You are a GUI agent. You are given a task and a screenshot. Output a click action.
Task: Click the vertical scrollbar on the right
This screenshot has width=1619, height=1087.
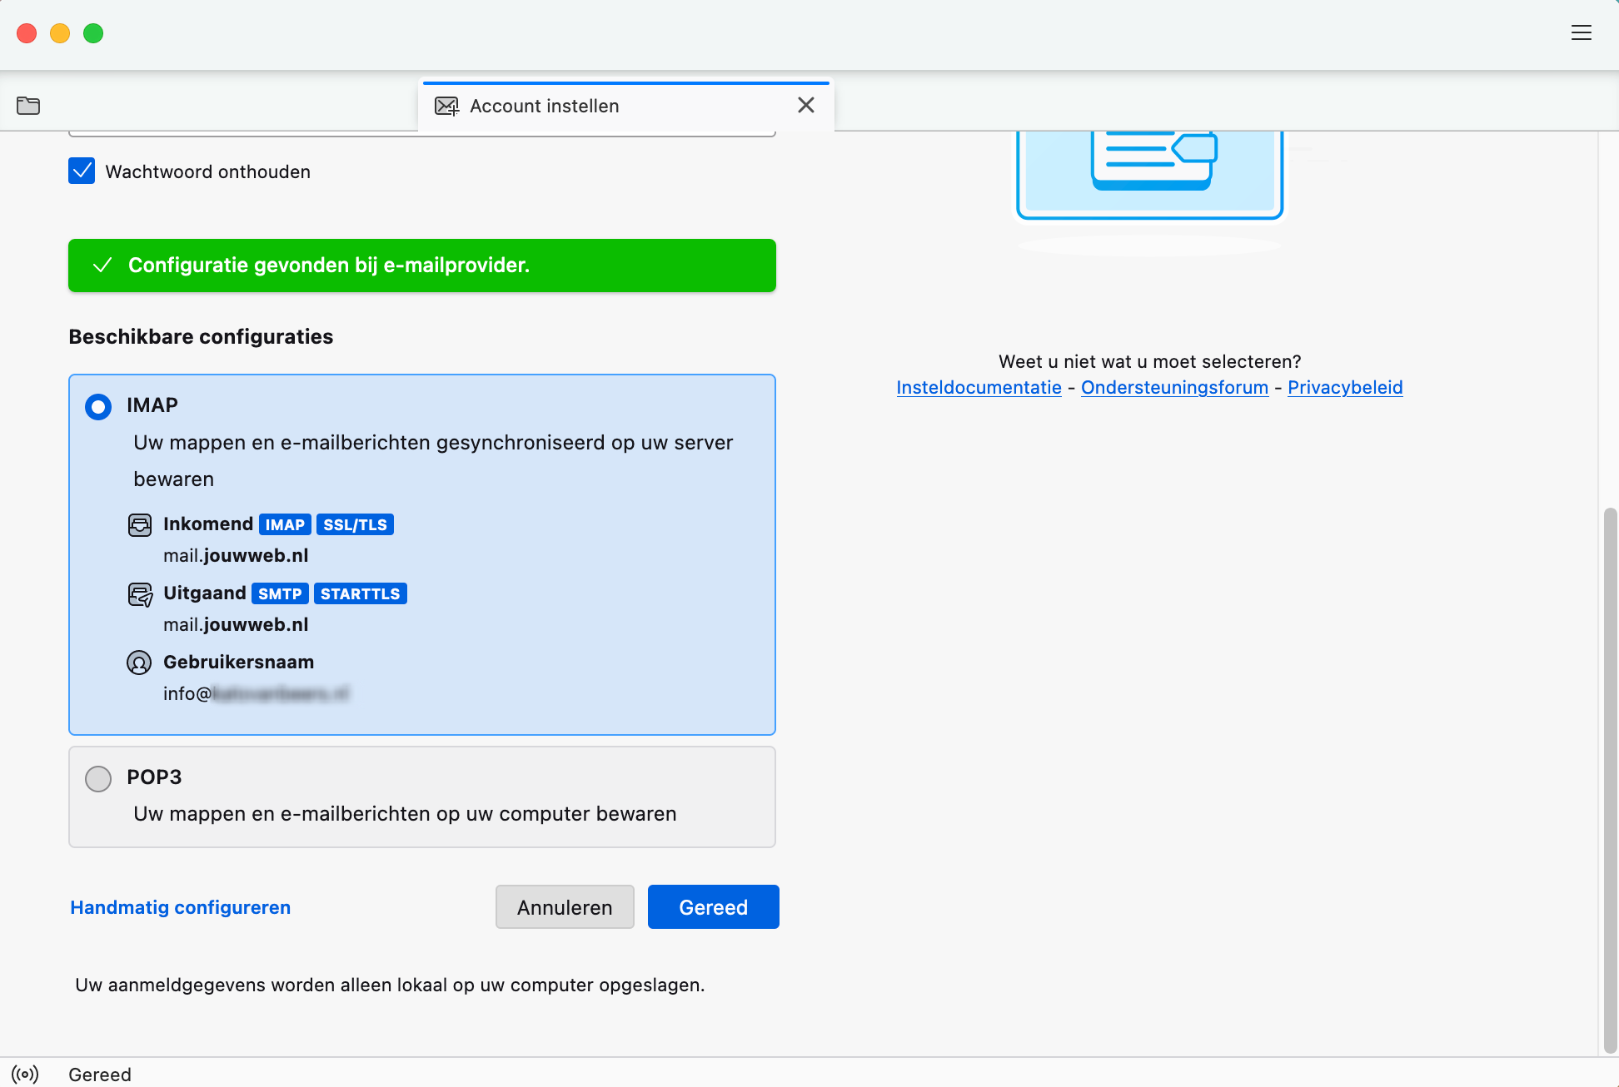coord(1609,780)
